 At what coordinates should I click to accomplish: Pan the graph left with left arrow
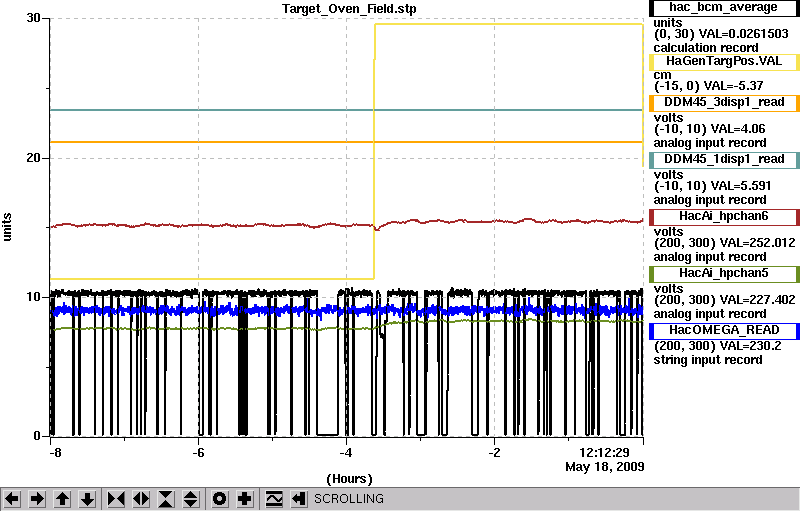click(x=12, y=499)
